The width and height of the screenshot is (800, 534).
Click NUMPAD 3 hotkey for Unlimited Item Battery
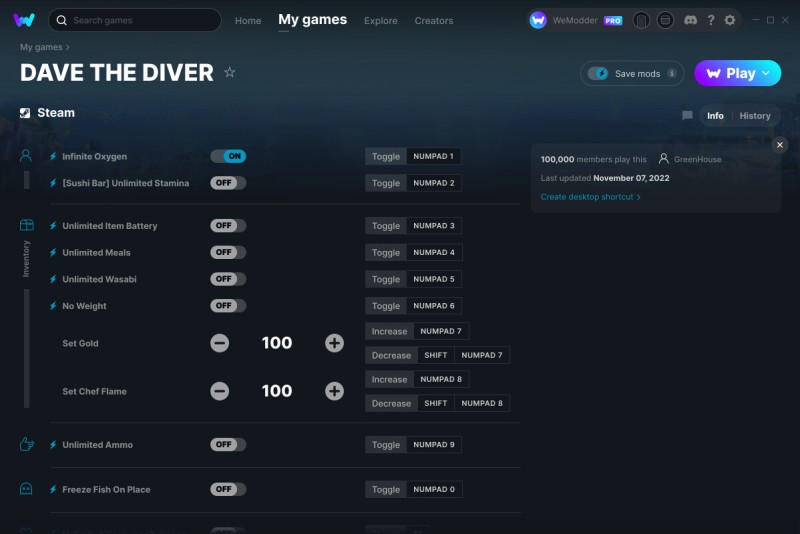point(434,225)
